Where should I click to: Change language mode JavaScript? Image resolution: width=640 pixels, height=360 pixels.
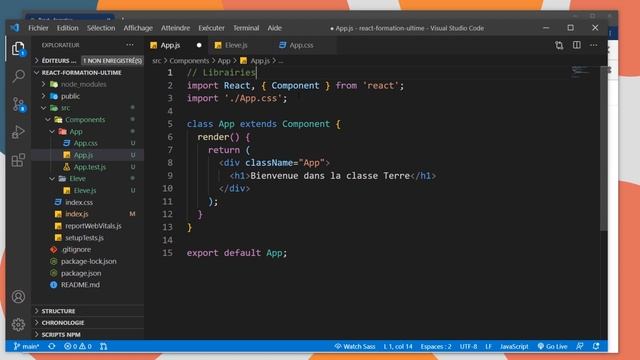(x=514, y=346)
